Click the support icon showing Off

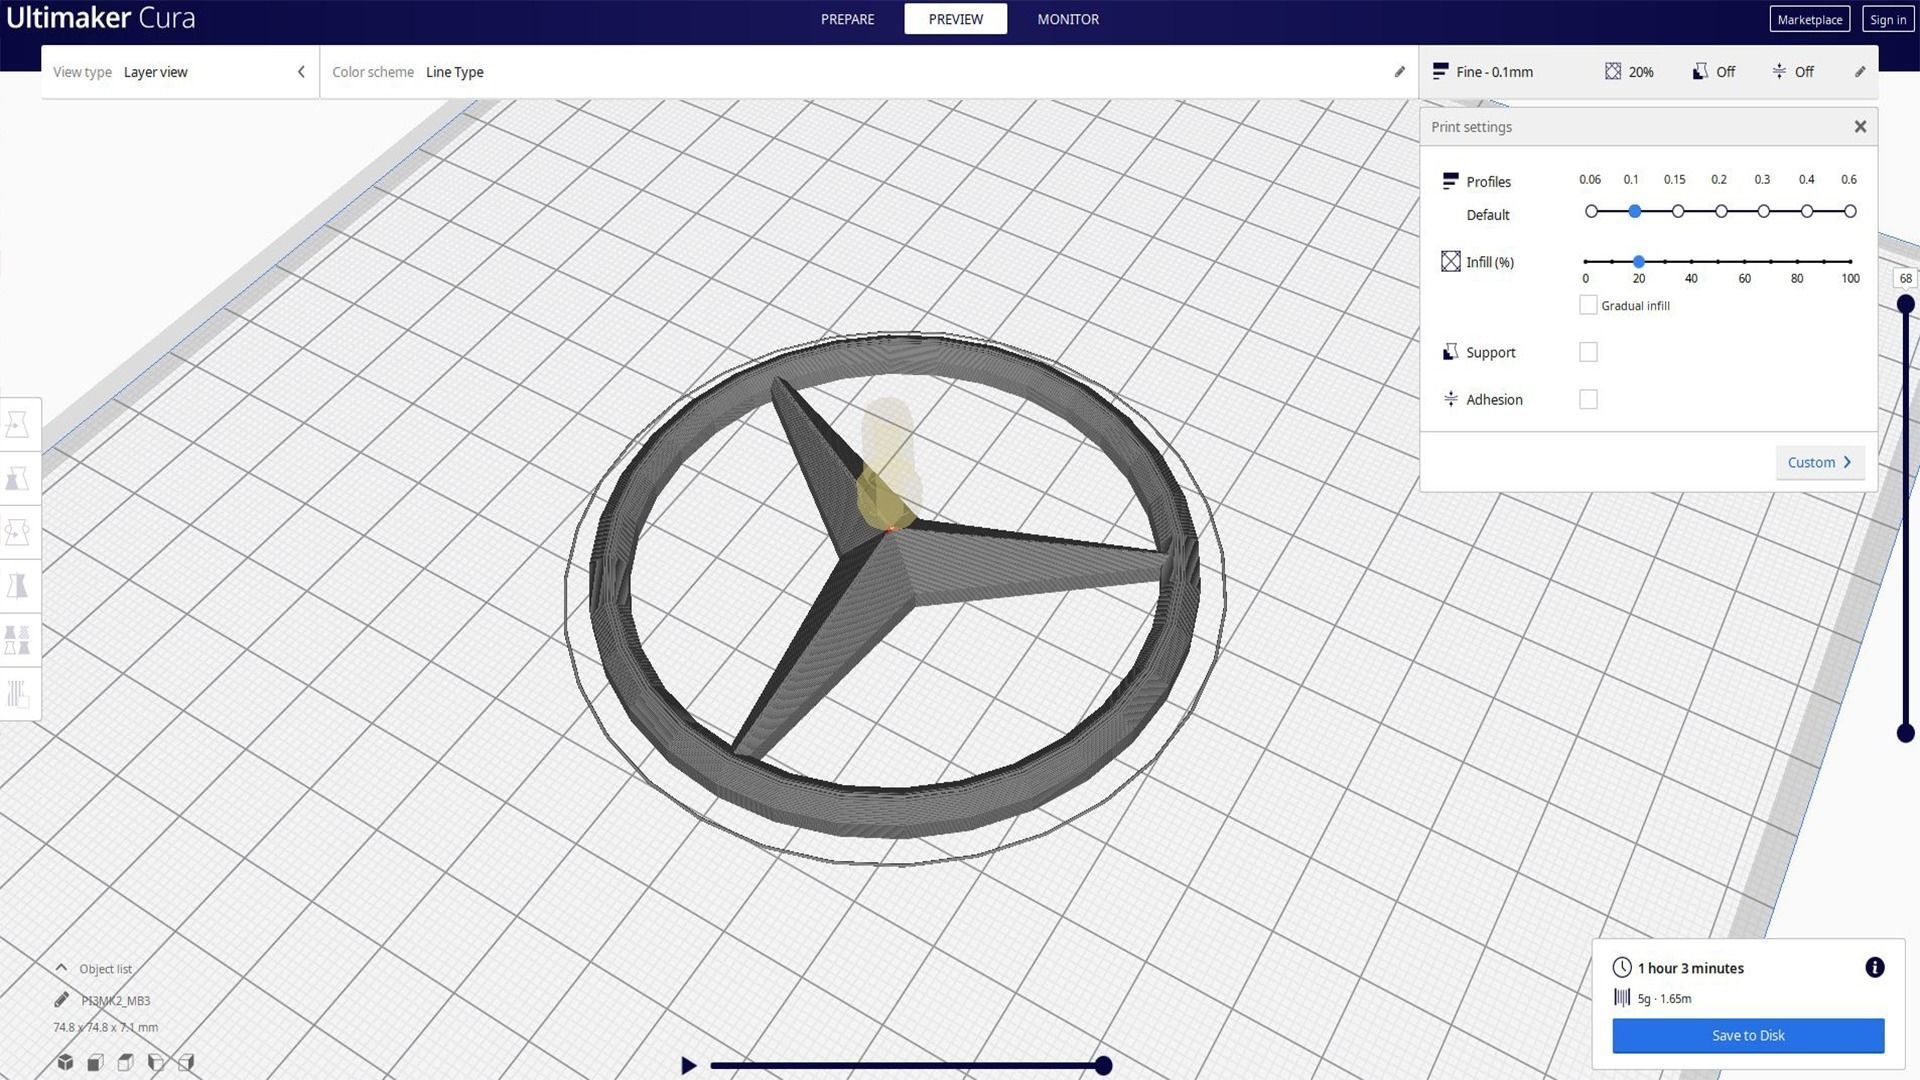(1700, 72)
